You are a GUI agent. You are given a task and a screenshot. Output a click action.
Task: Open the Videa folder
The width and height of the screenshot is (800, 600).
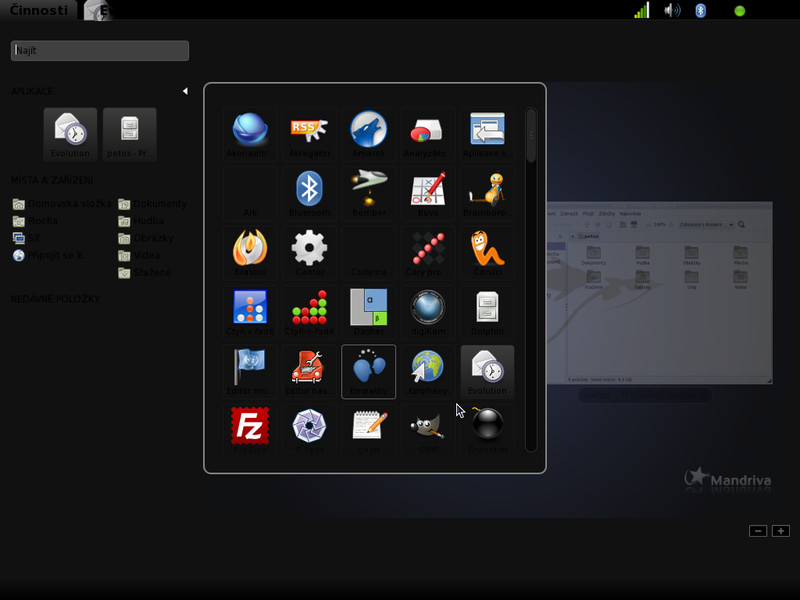[139, 255]
